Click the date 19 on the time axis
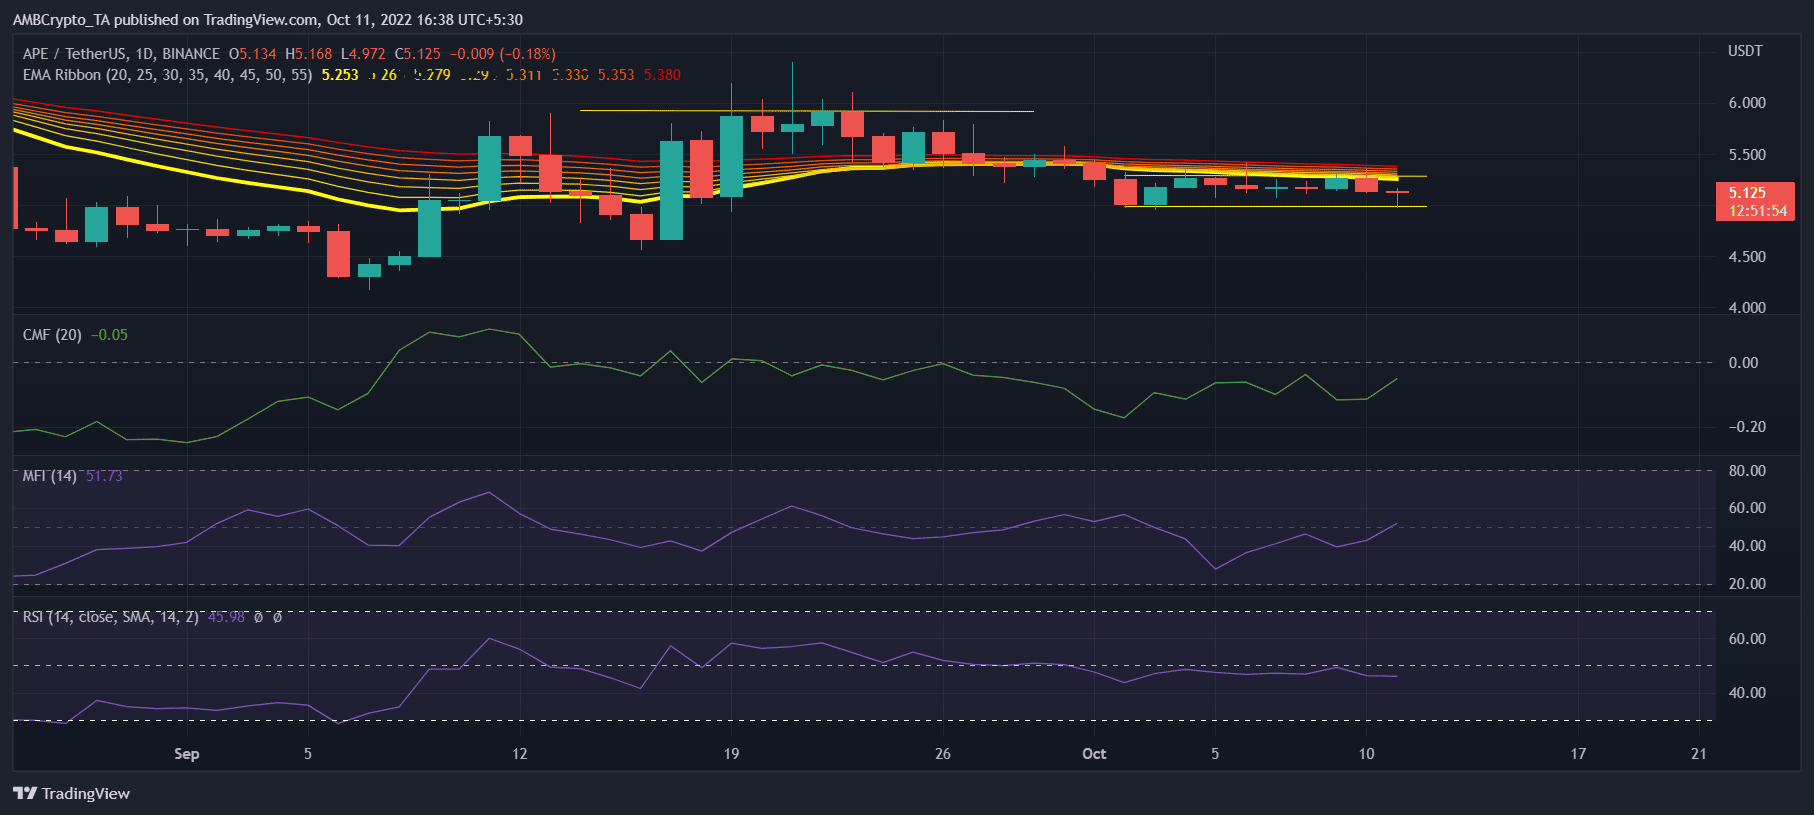This screenshot has height=815, width=1814. tap(731, 754)
